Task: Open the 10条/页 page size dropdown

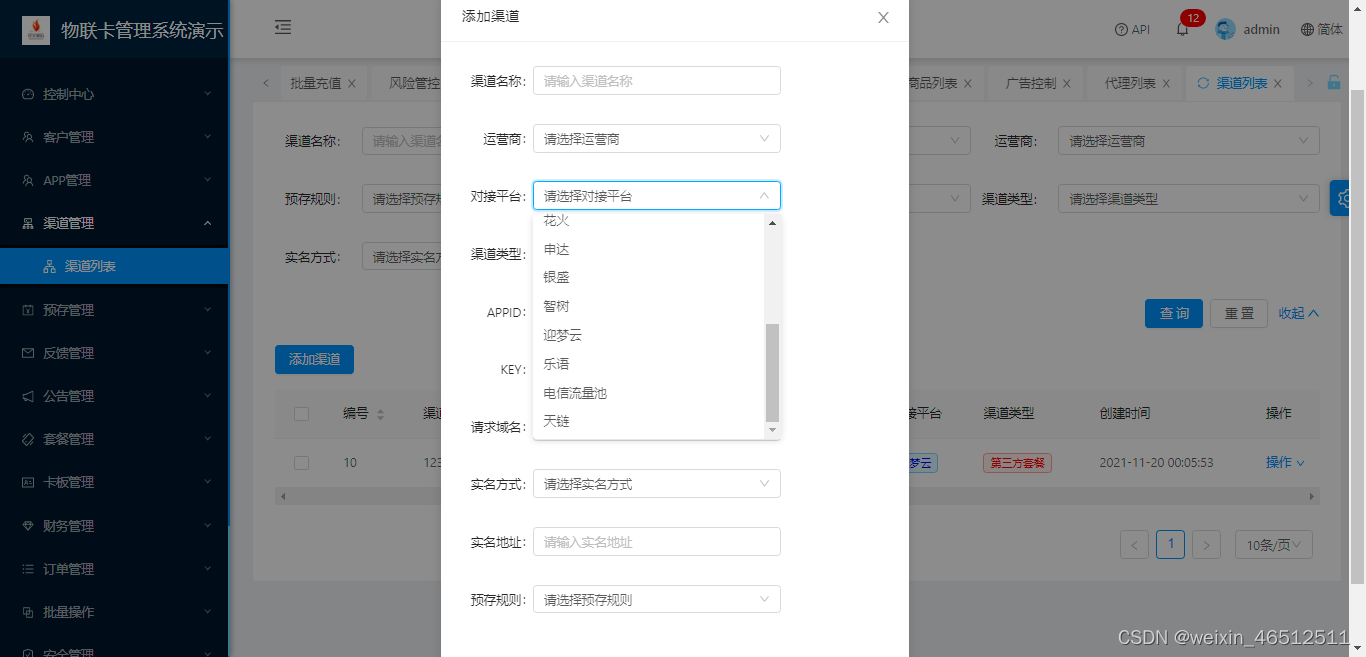Action: point(1273,544)
